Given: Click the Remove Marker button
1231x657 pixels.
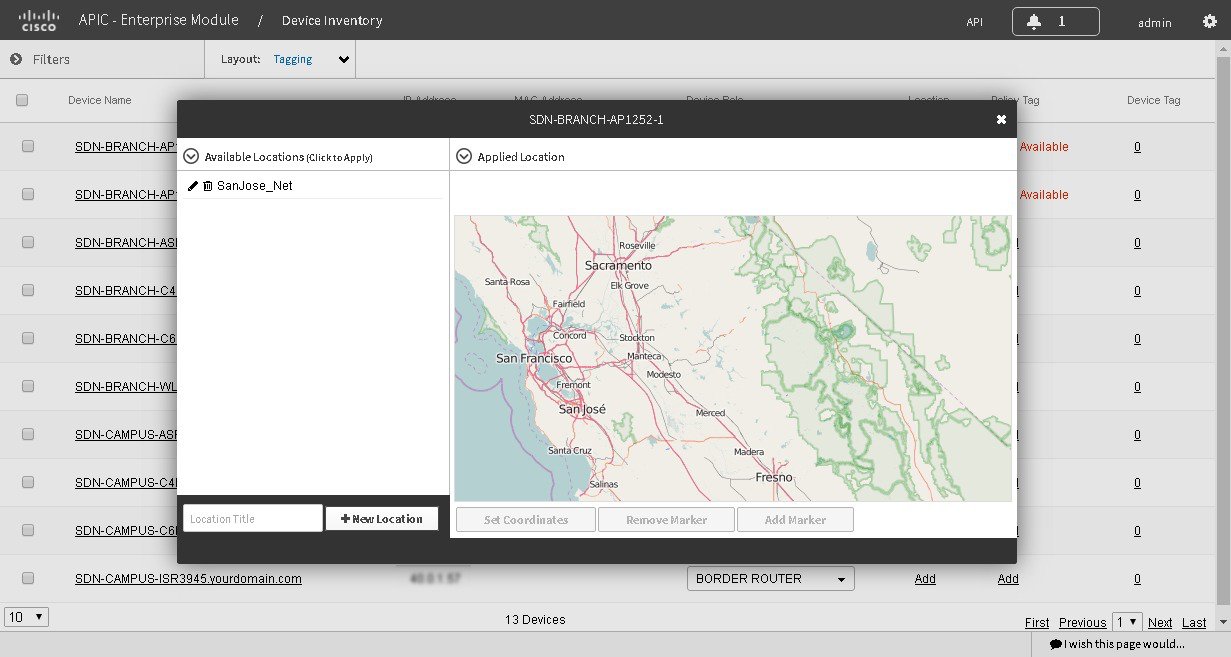Looking at the screenshot, I should point(666,520).
